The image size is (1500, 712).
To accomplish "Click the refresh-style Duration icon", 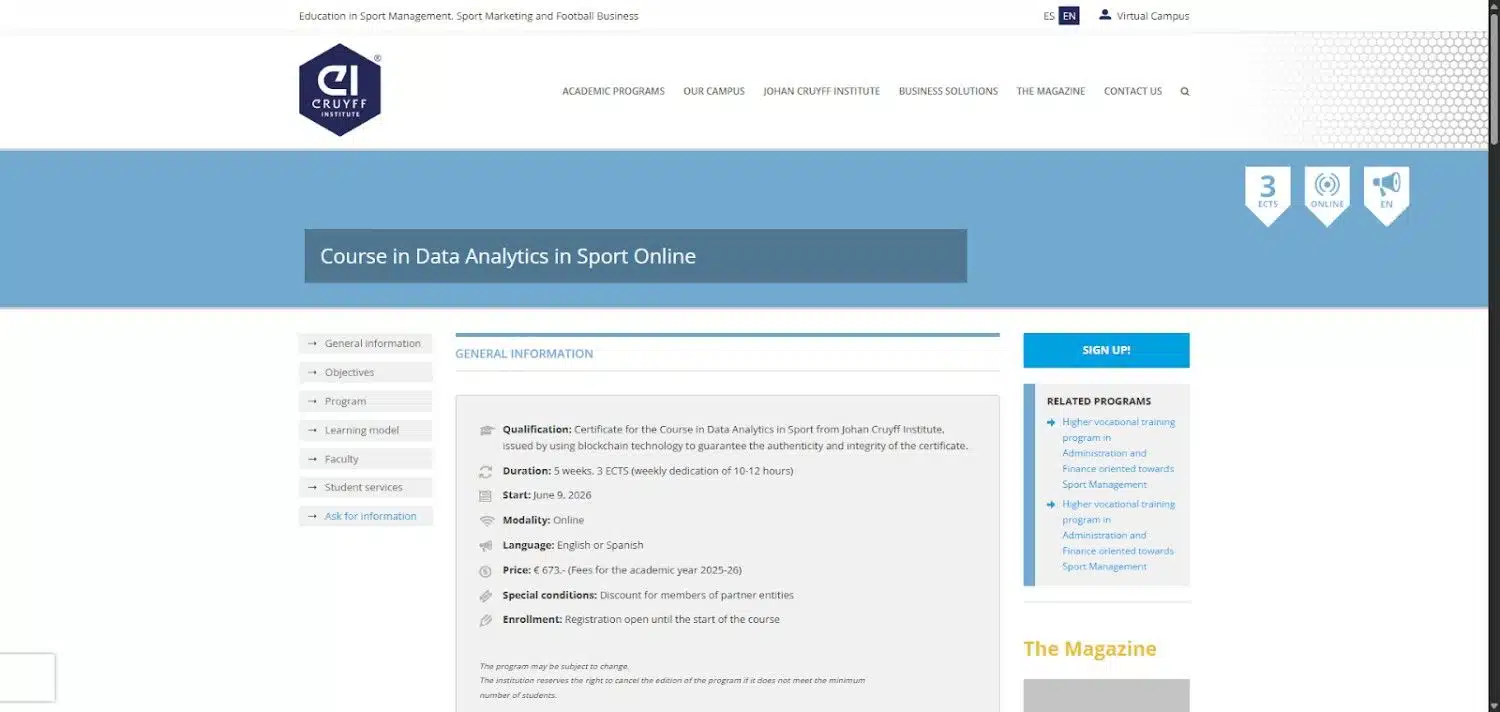I will [x=486, y=471].
